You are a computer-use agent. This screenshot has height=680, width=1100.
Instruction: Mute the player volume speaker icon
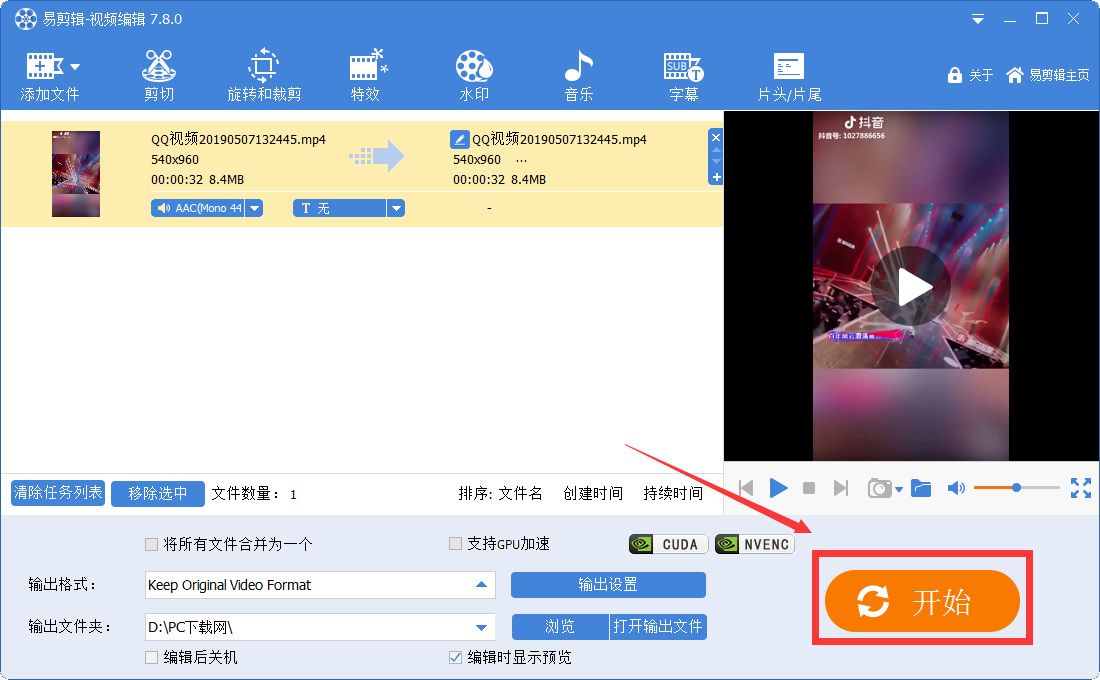coord(956,488)
